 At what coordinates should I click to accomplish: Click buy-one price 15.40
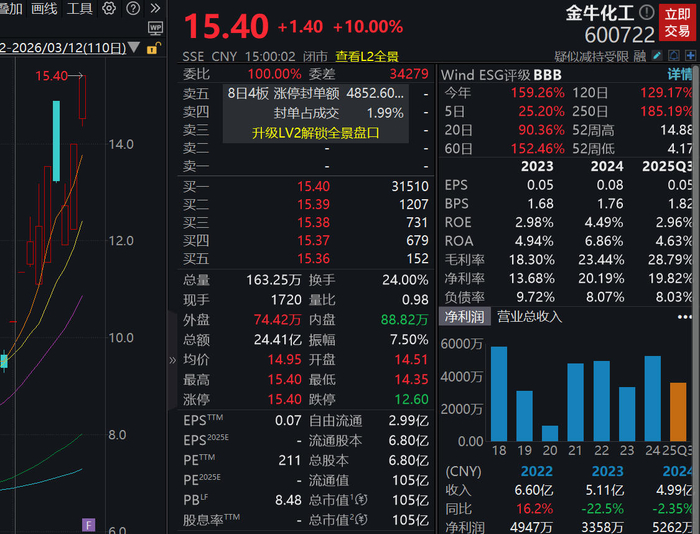pyautogui.click(x=313, y=186)
